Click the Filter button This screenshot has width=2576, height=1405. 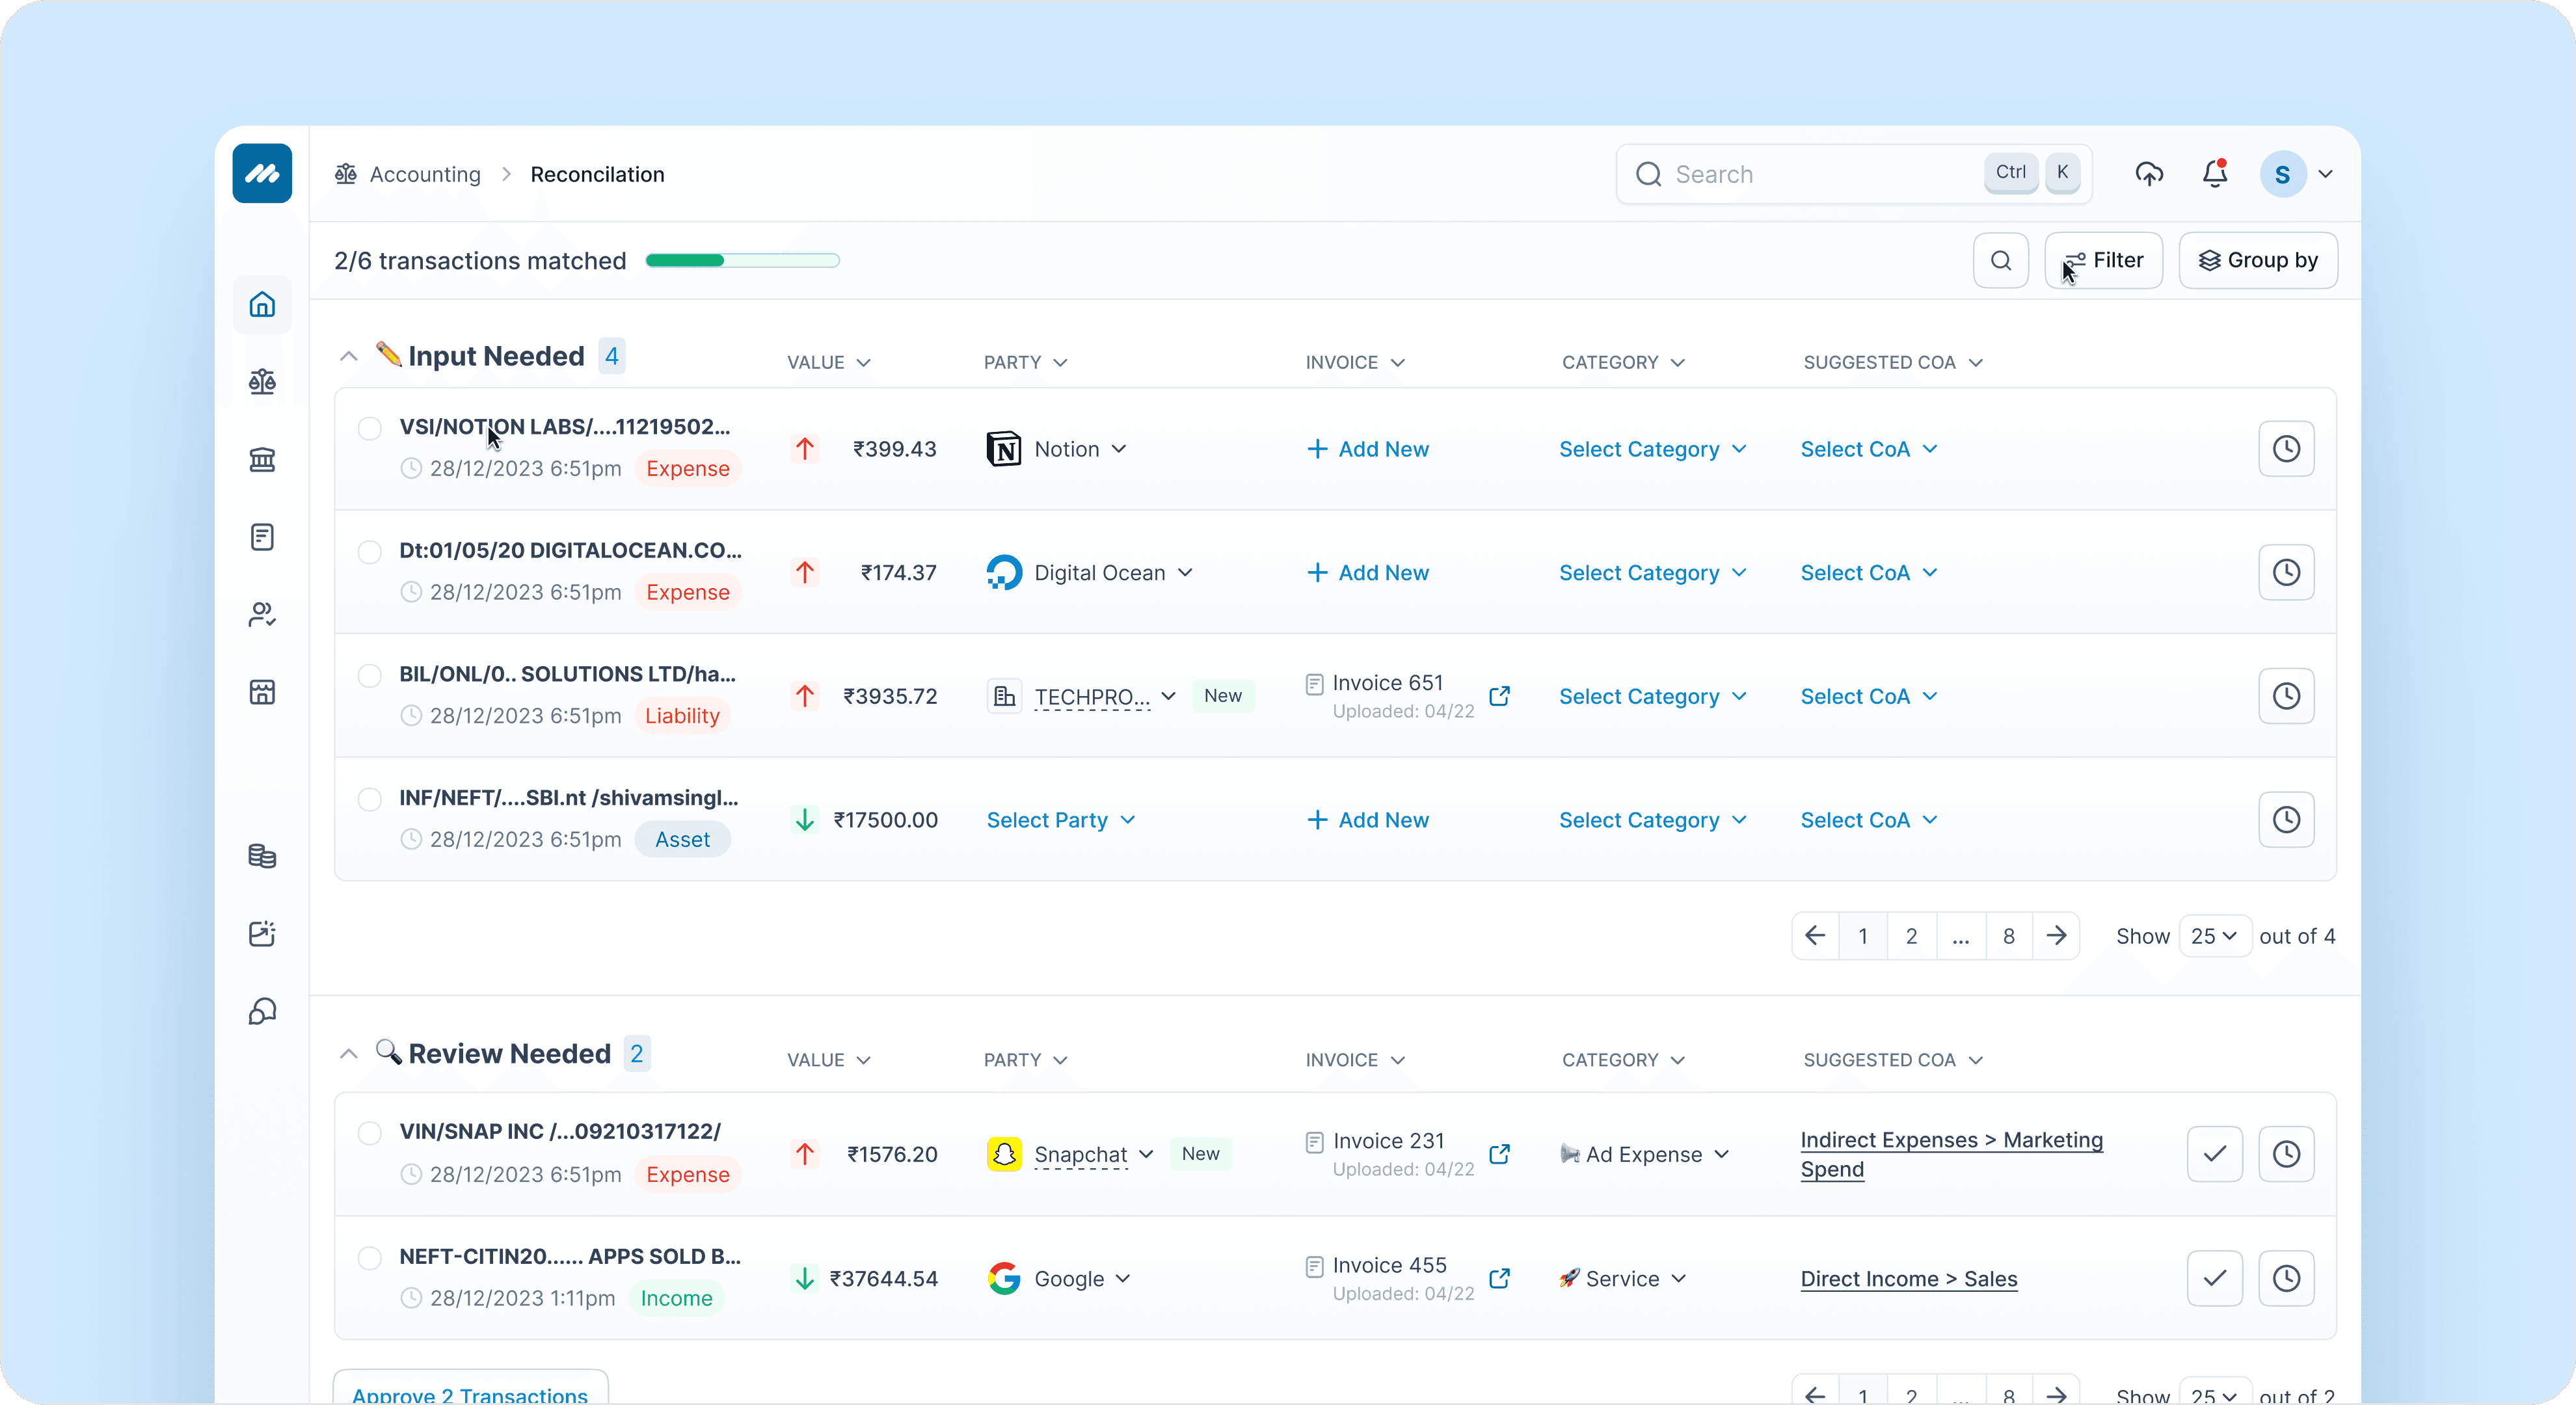[x=2103, y=261]
